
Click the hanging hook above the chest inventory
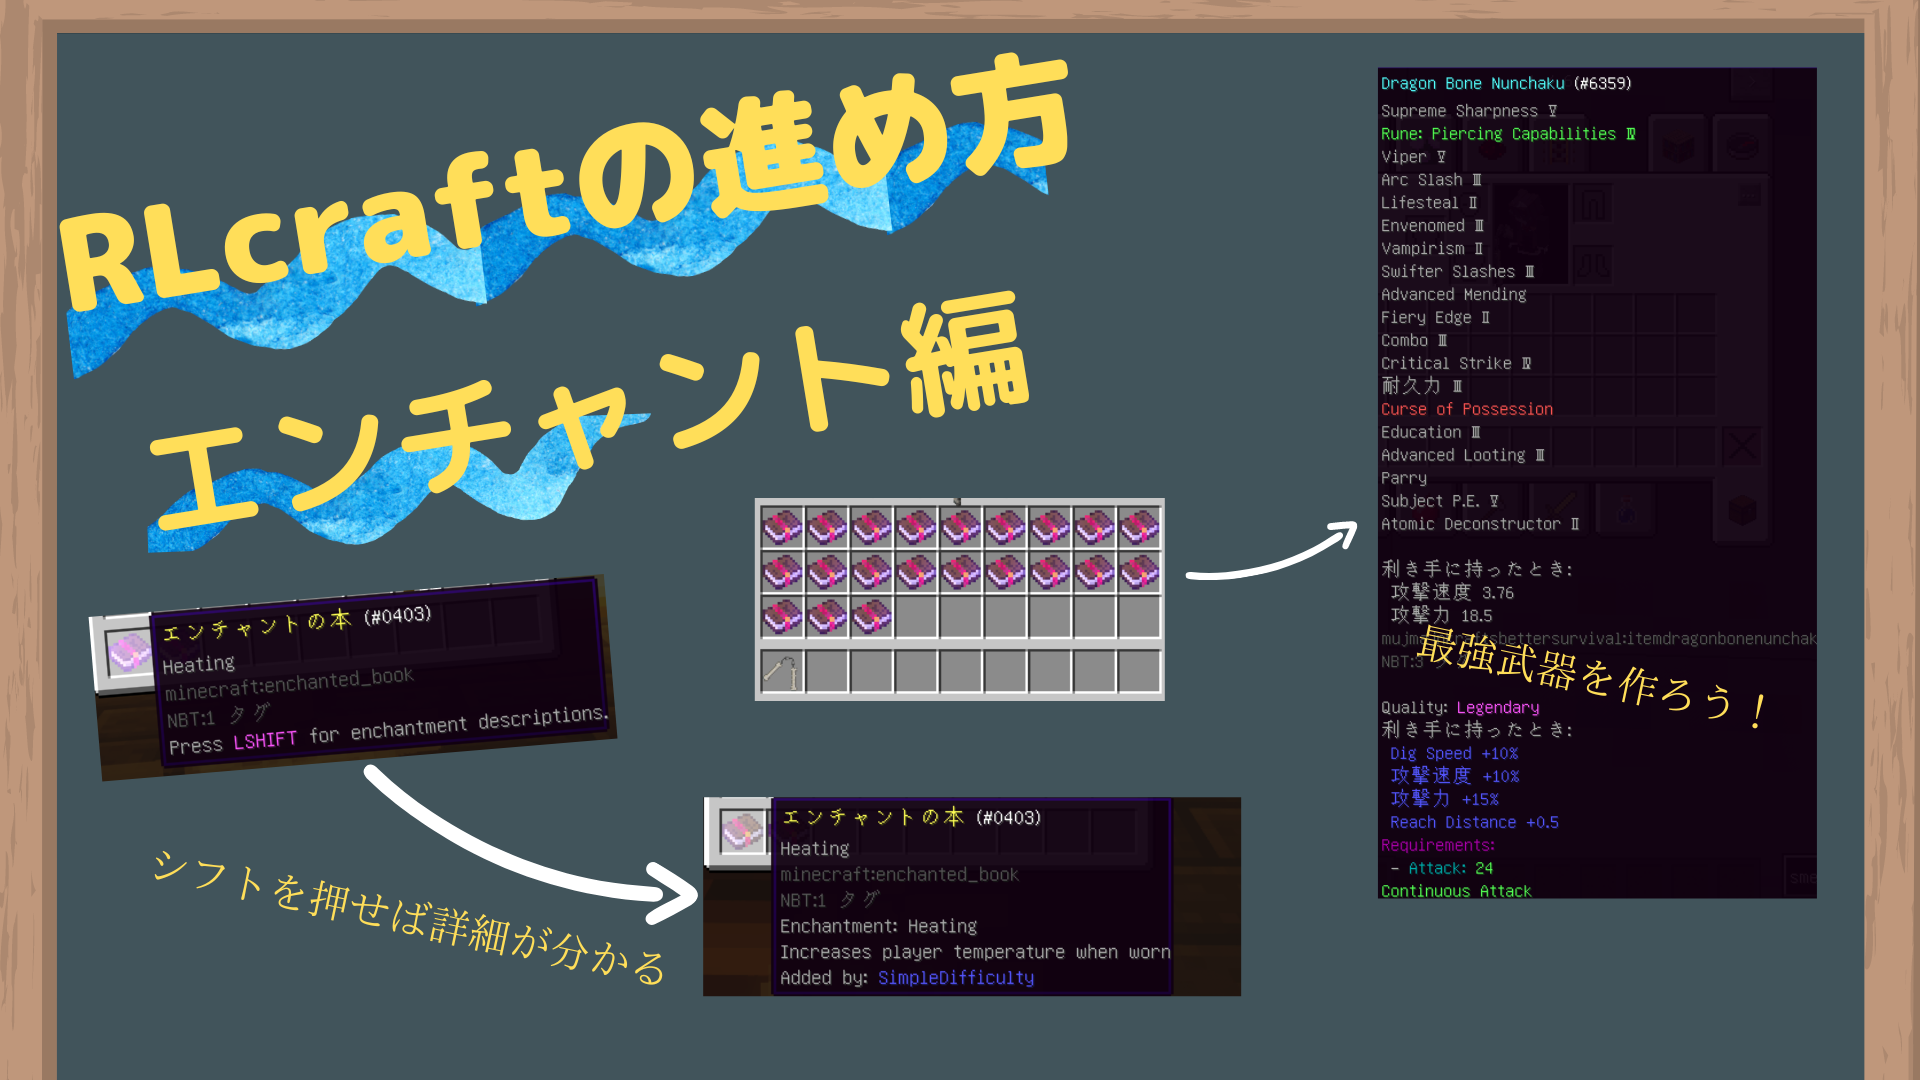coord(957,500)
